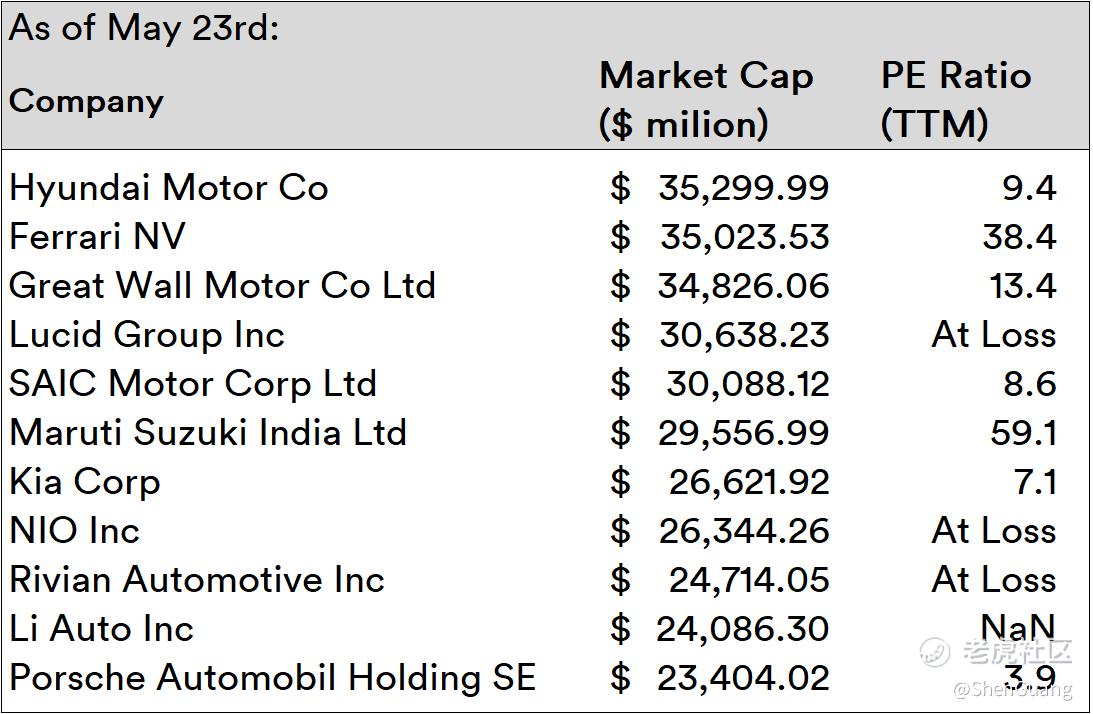Screen dimensions: 1093x714
Task: Select the Li Auto Inc cell
Action: (101, 629)
